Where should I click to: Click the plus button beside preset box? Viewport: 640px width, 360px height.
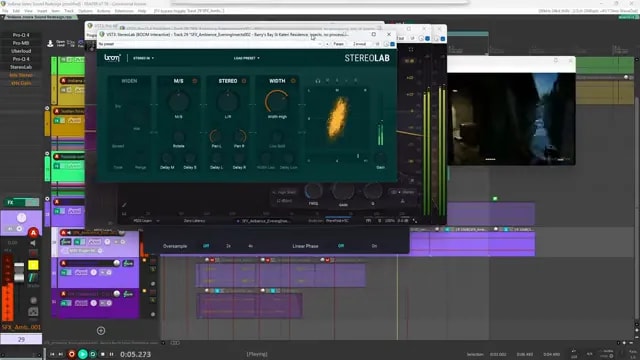point(327,44)
